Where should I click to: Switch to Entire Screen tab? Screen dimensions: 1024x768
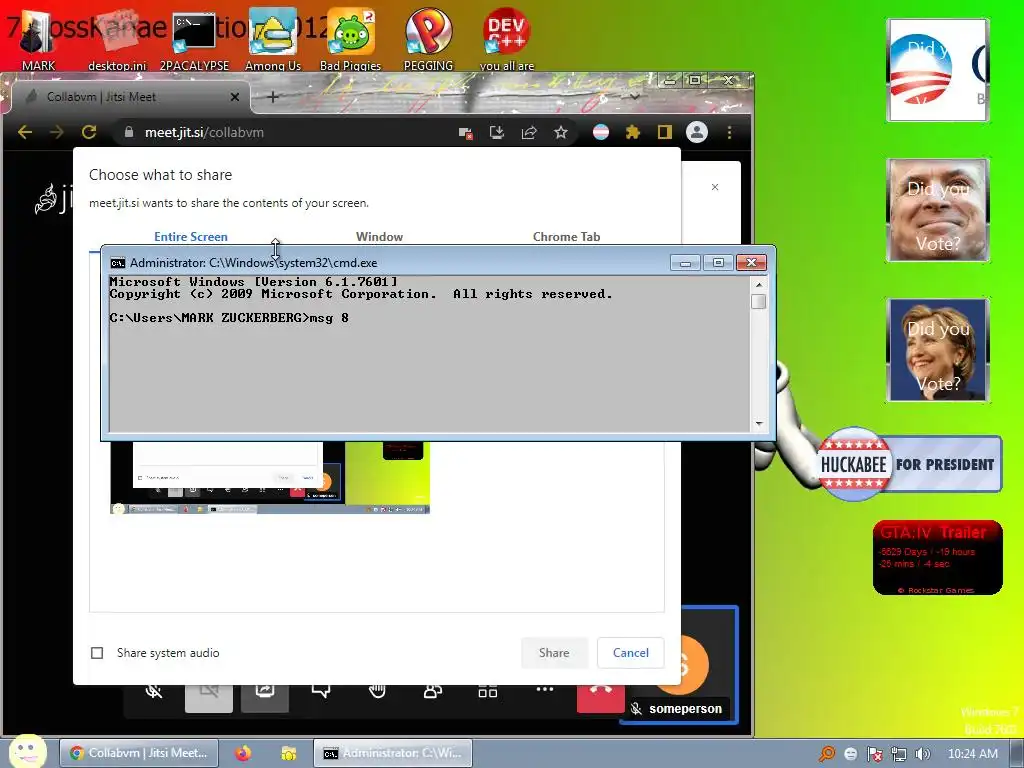click(x=191, y=236)
